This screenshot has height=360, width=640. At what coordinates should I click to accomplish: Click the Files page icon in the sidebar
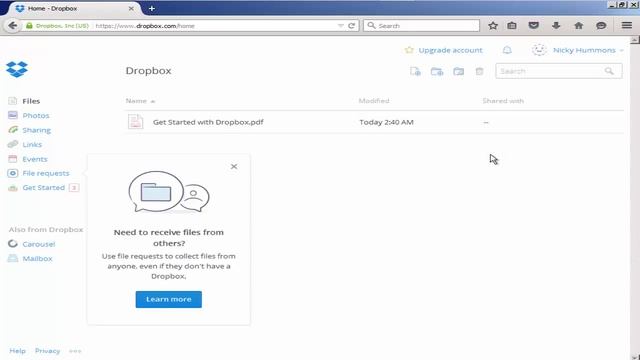pos(13,101)
